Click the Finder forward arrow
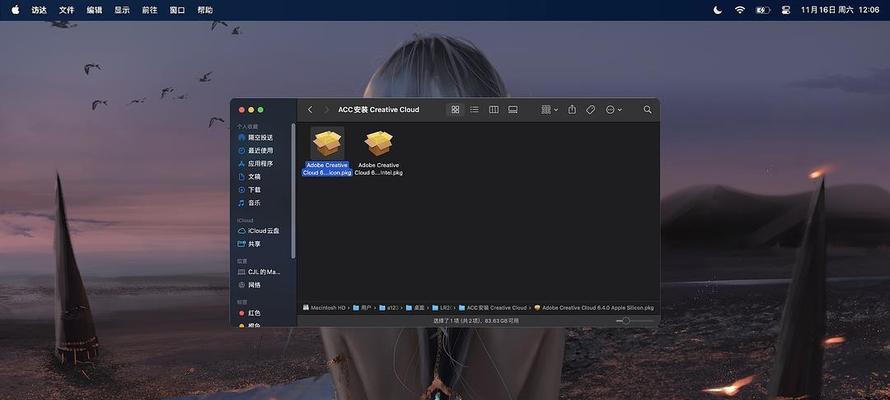The width and height of the screenshot is (890, 400). point(326,110)
